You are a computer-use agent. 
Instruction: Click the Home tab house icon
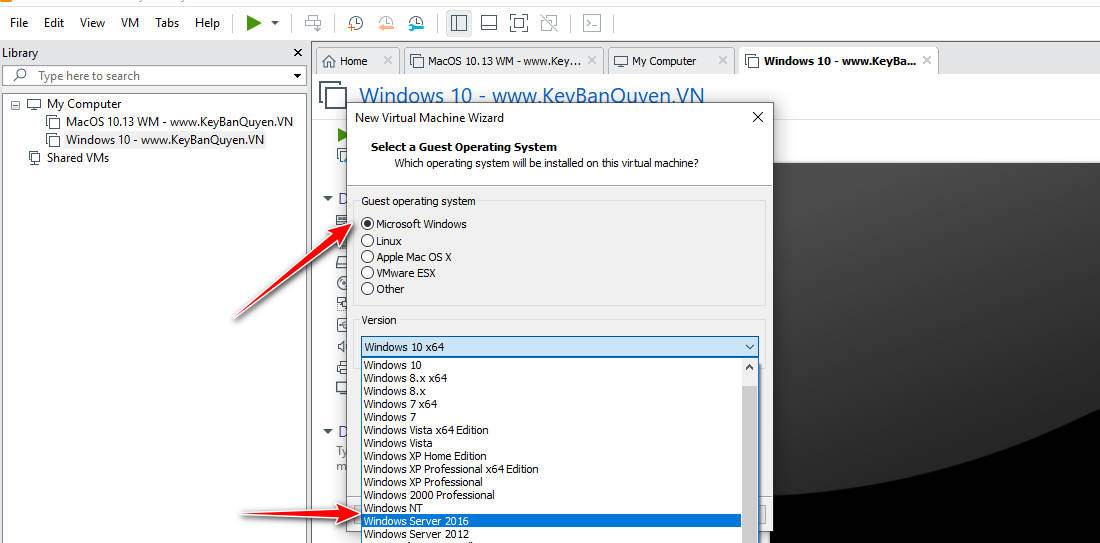328,61
